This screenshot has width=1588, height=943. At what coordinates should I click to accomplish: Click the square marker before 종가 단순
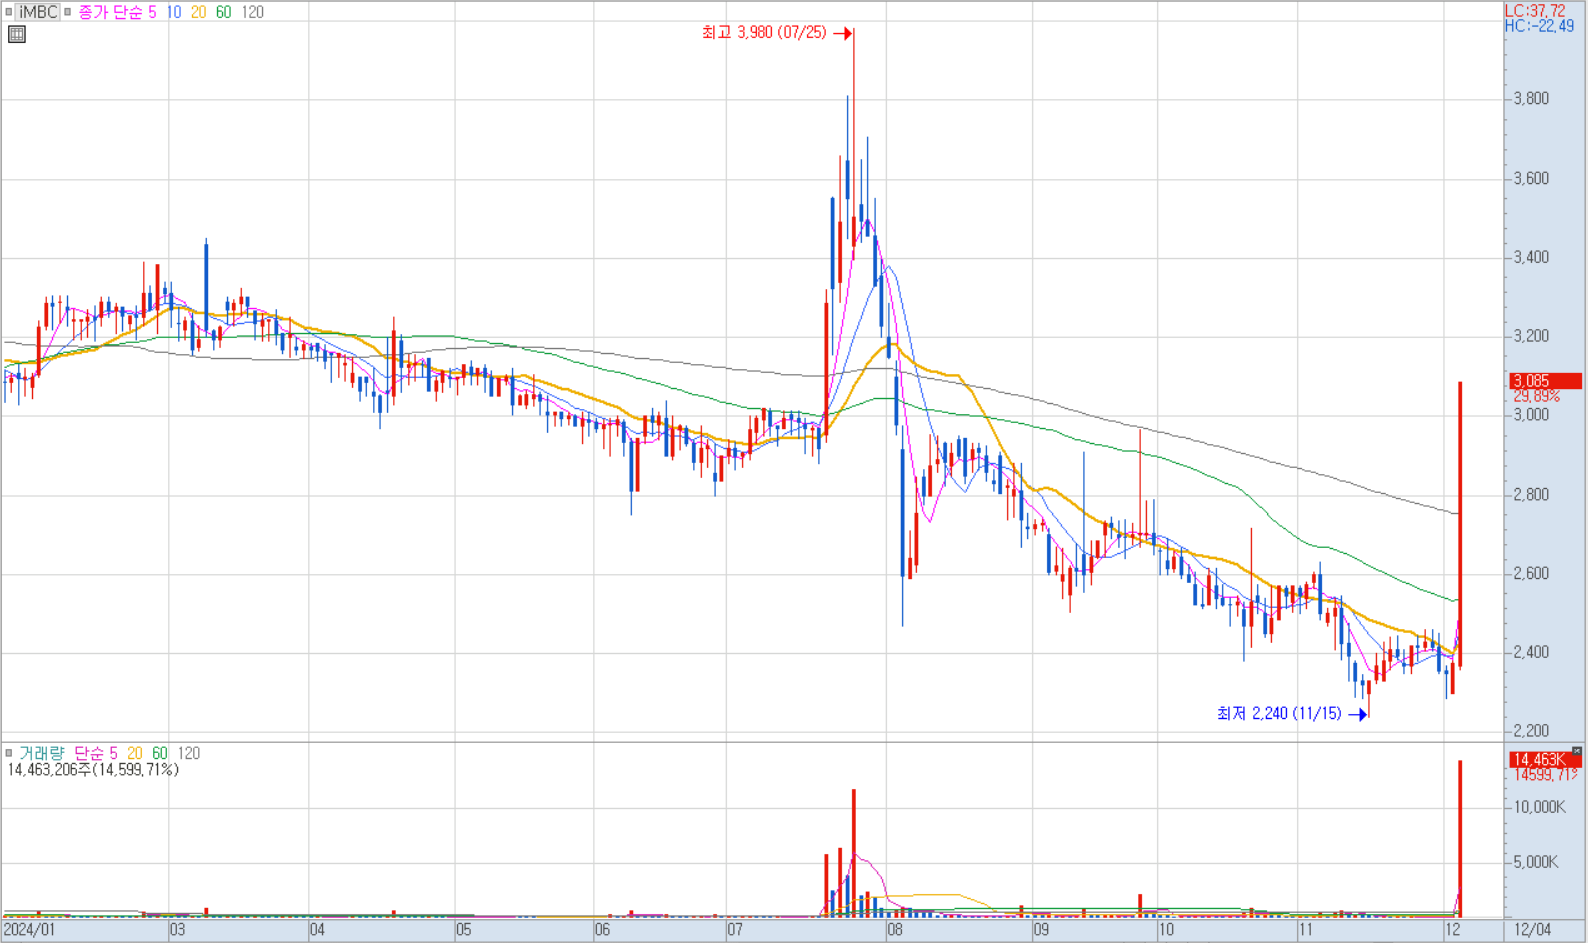pyautogui.click(x=68, y=12)
